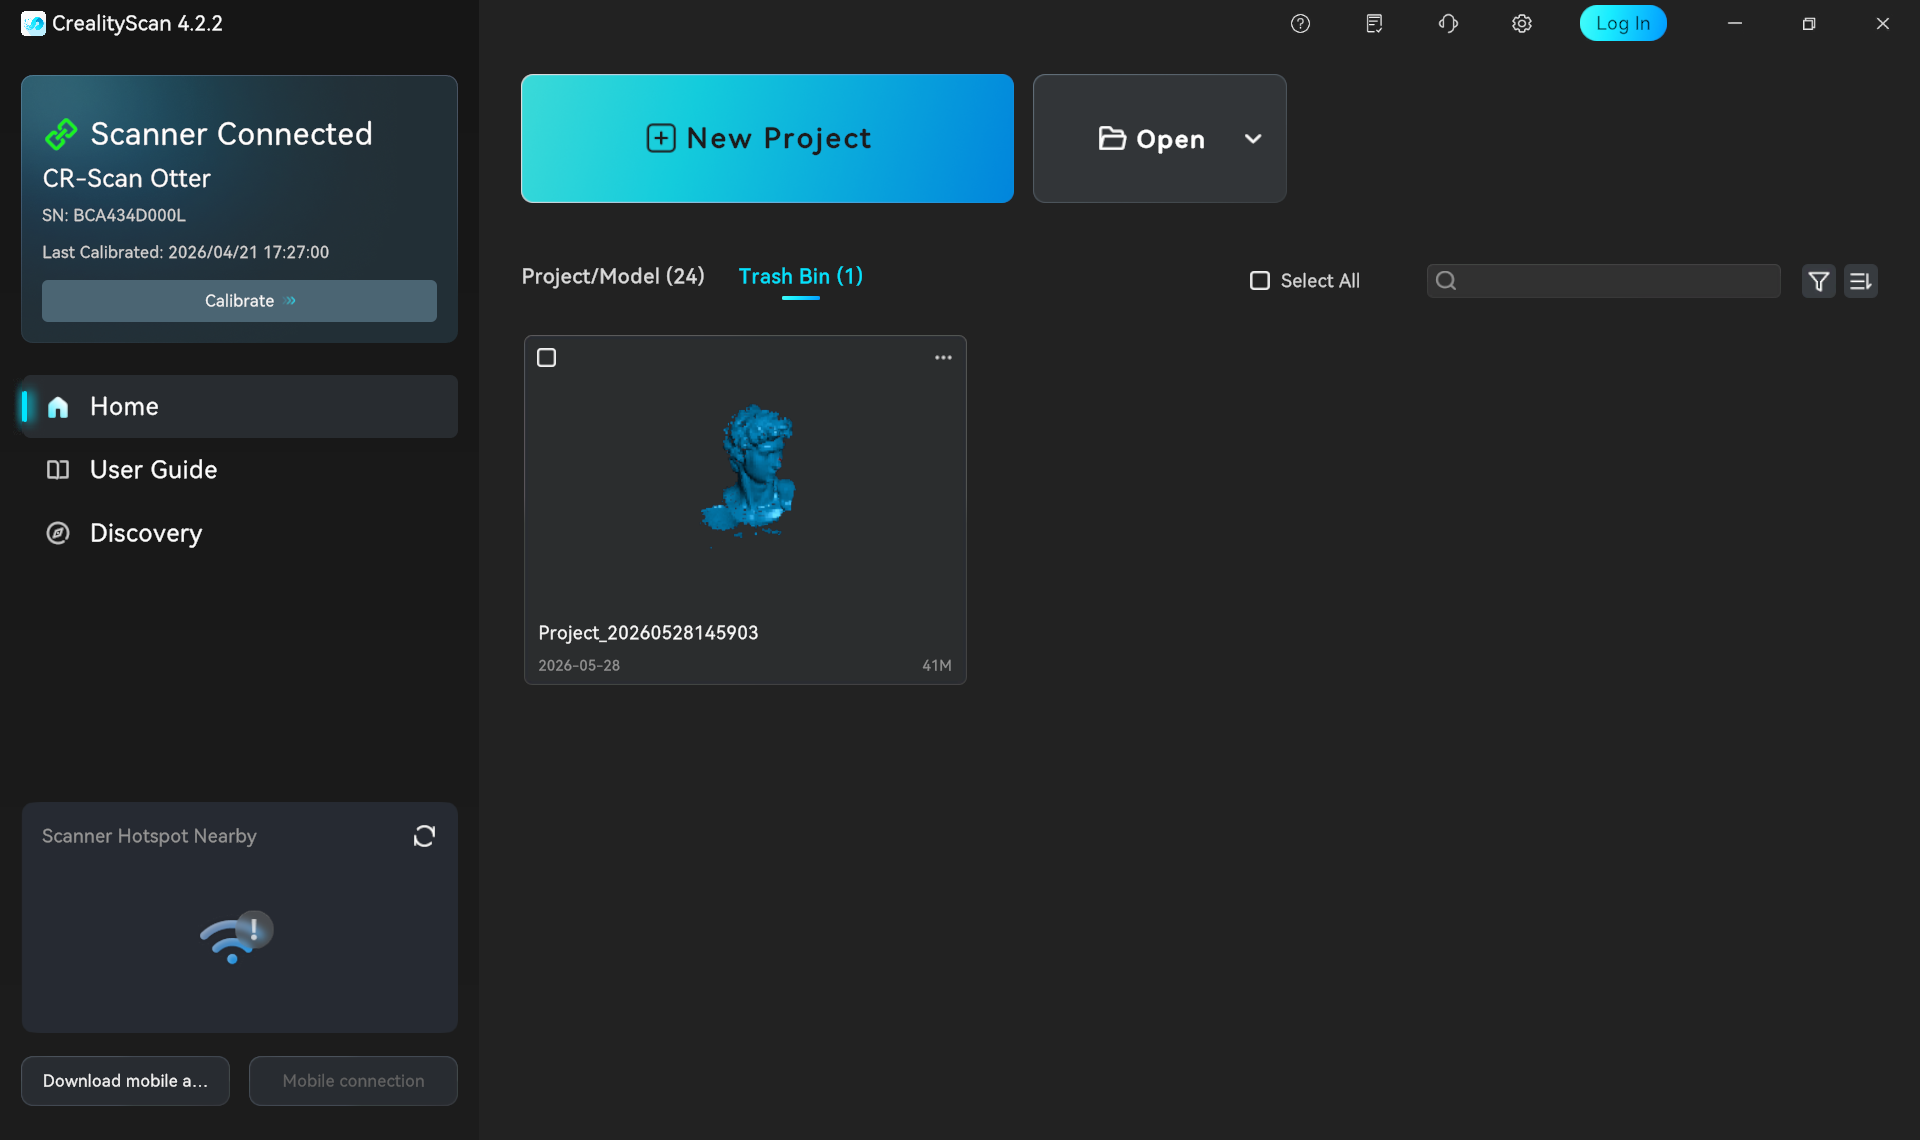The width and height of the screenshot is (1920, 1140).
Task: Click Download mobile app button
Action: [x=125, y=1081]
